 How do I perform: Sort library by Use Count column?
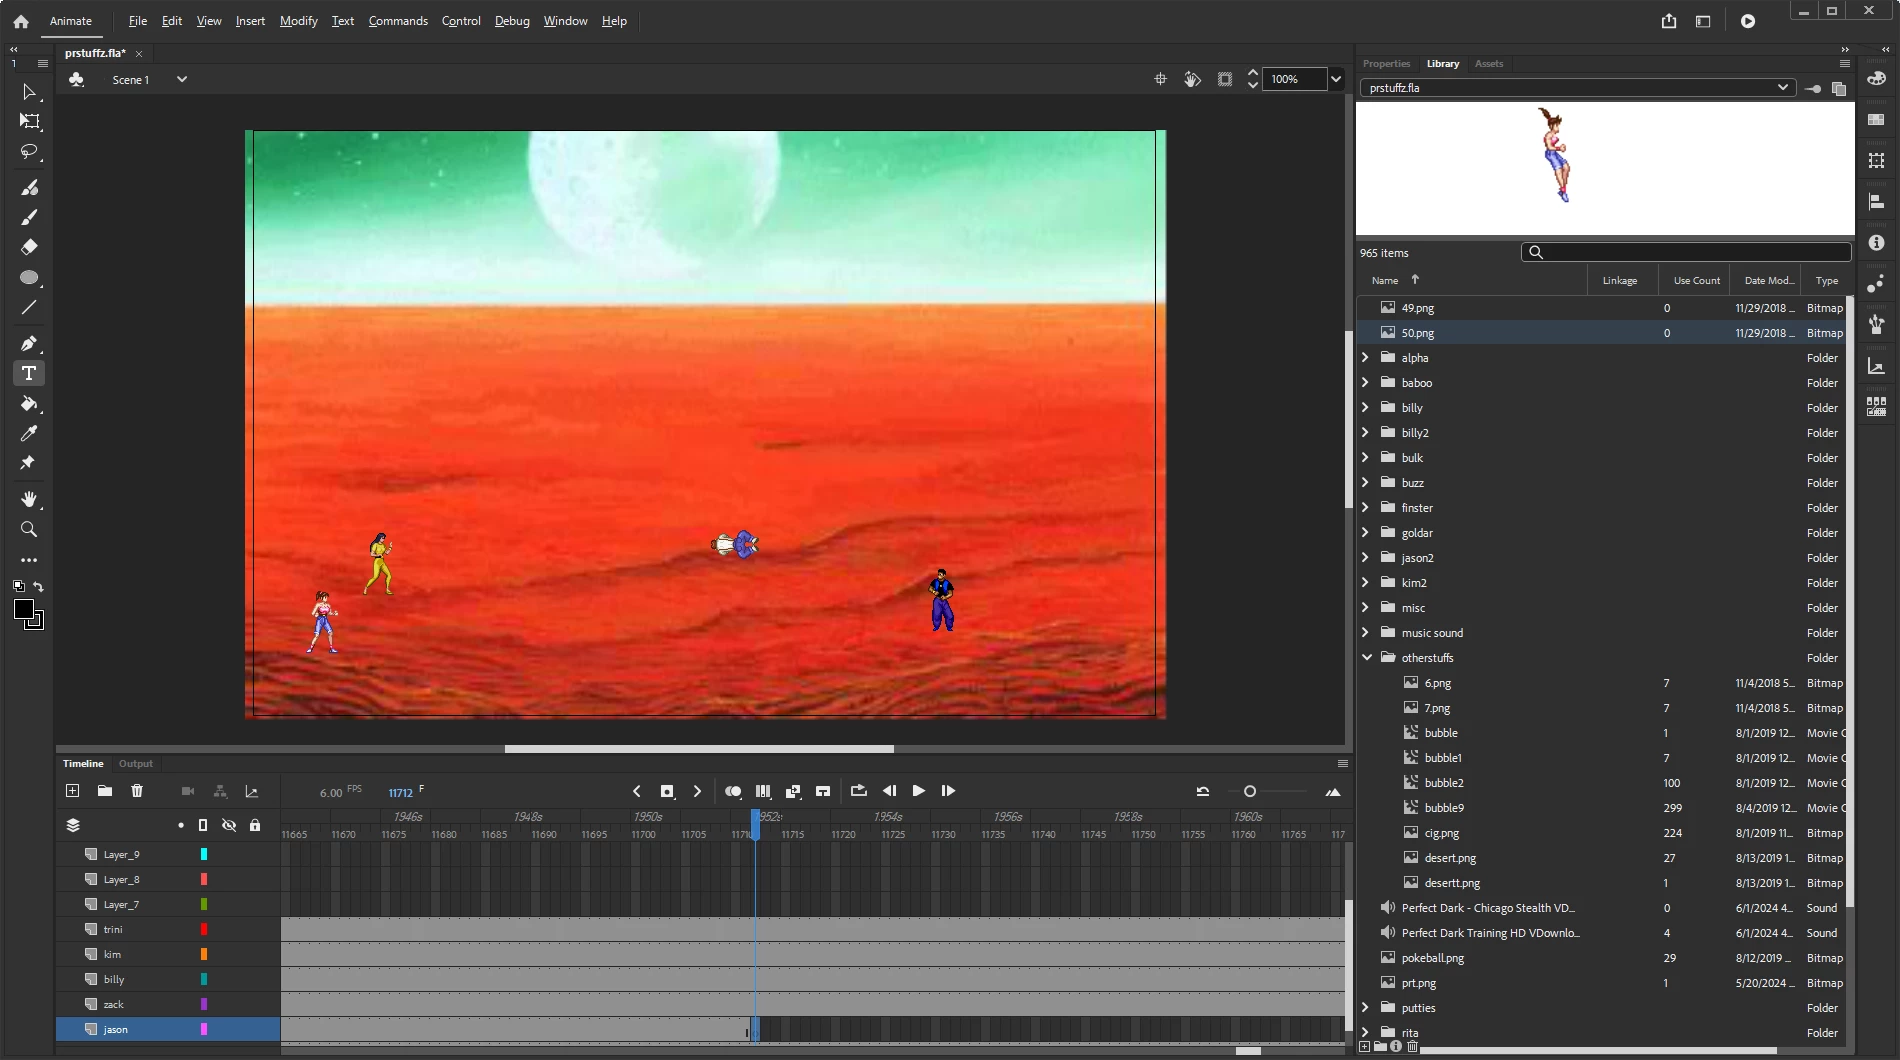1696,280
